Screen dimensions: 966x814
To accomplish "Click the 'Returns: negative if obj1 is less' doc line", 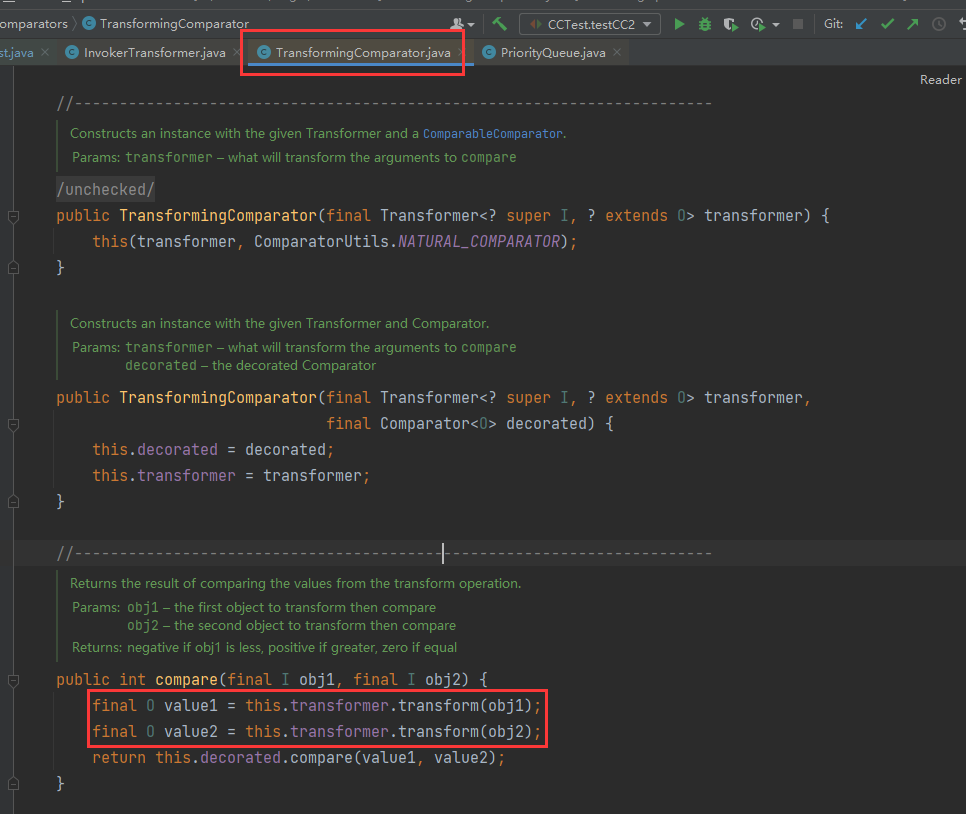I will pos(264,648).
